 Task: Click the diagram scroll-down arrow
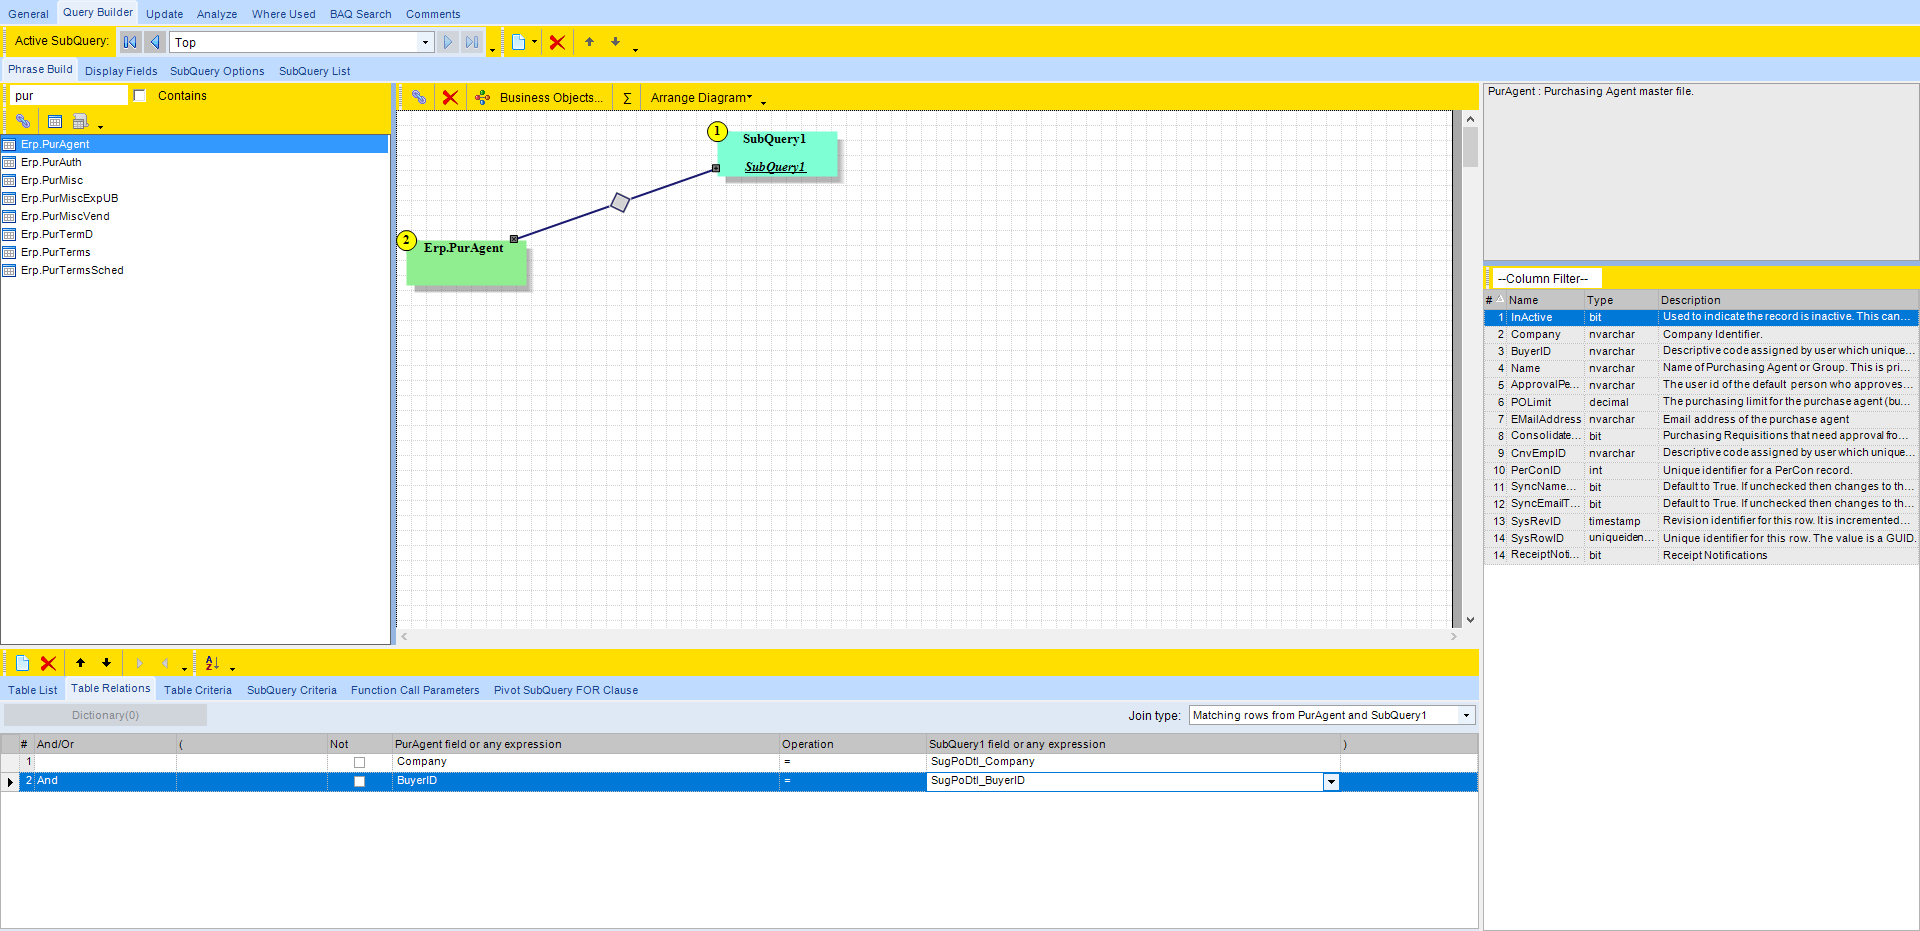(x=1470, y=620)
